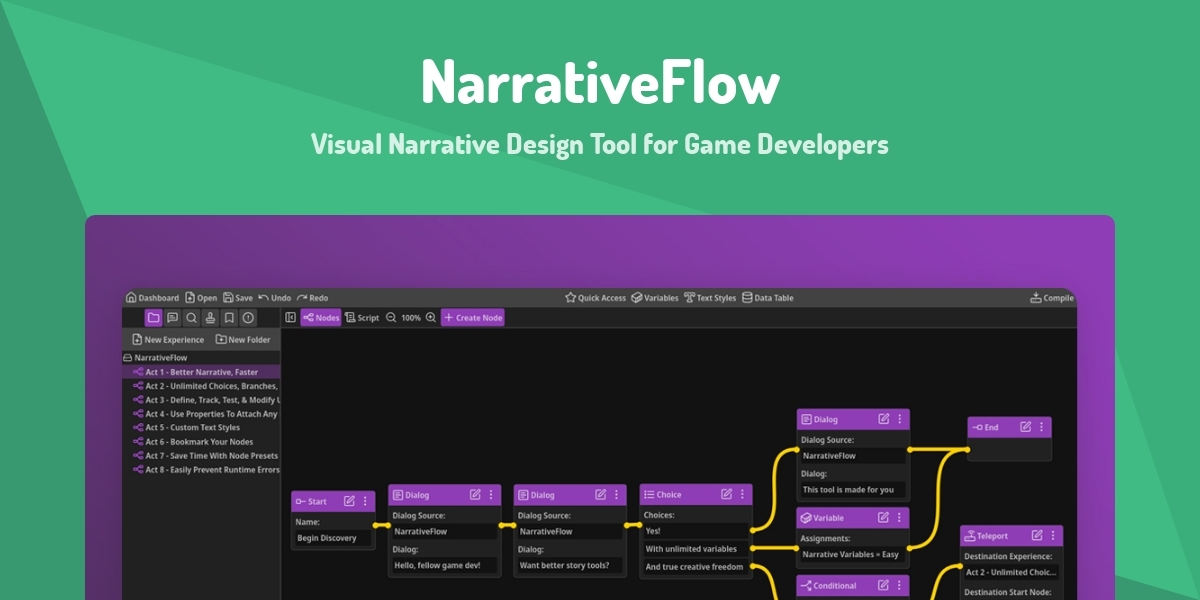
Task: Open options menu on 'This tool is made for you' Dialog
Action: click(899, 419)
